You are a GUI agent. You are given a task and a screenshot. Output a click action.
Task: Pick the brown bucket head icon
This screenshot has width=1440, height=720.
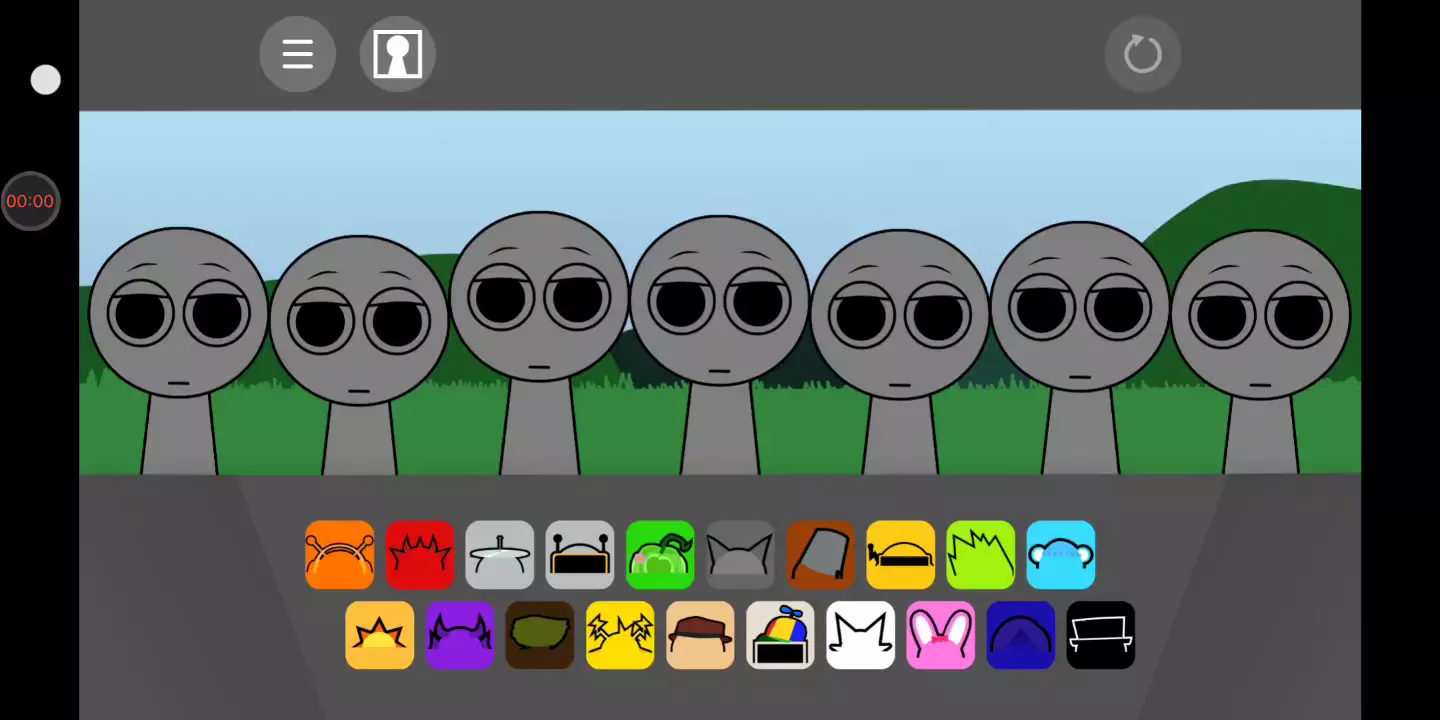tap(820, 555)
